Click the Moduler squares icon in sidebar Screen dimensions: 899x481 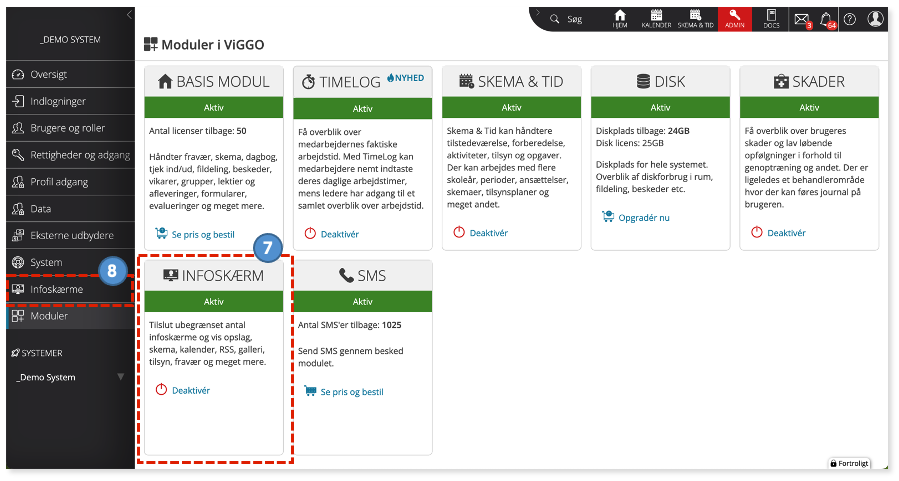(x=18, y=316)
